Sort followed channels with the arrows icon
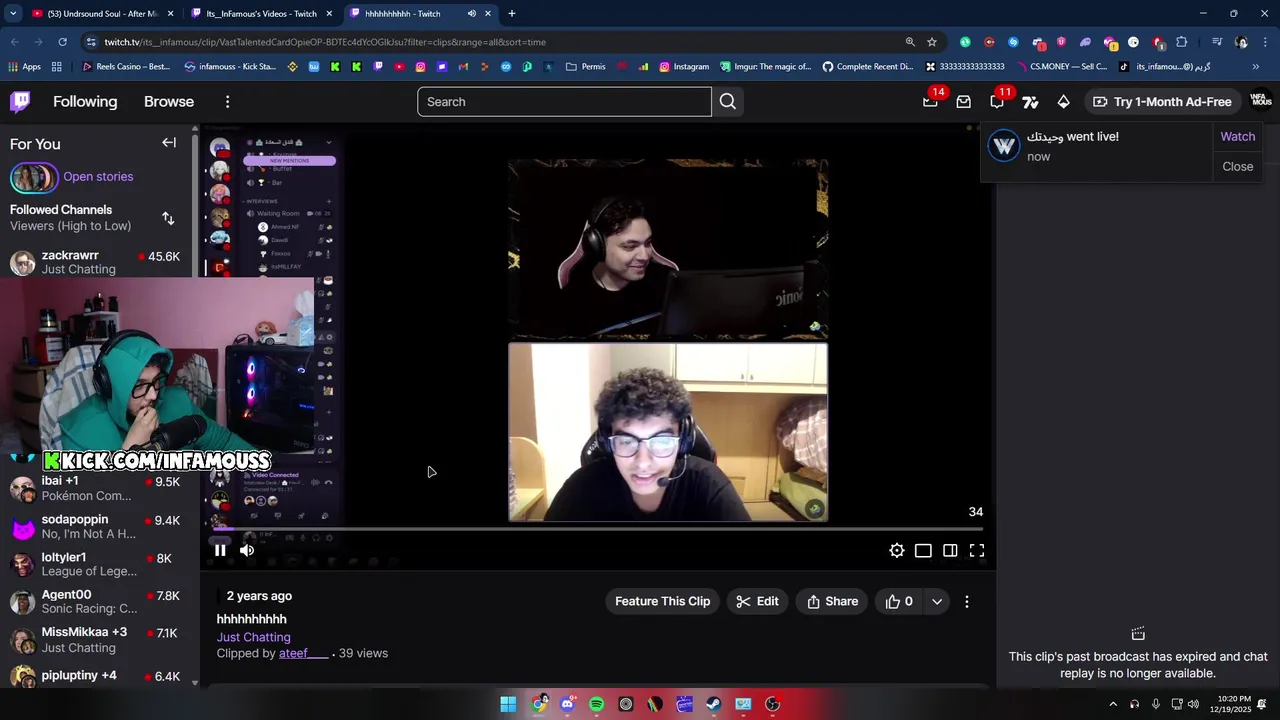Image resolution: width=1280 pixels, height=720 pixels. (x=168, y=218)
